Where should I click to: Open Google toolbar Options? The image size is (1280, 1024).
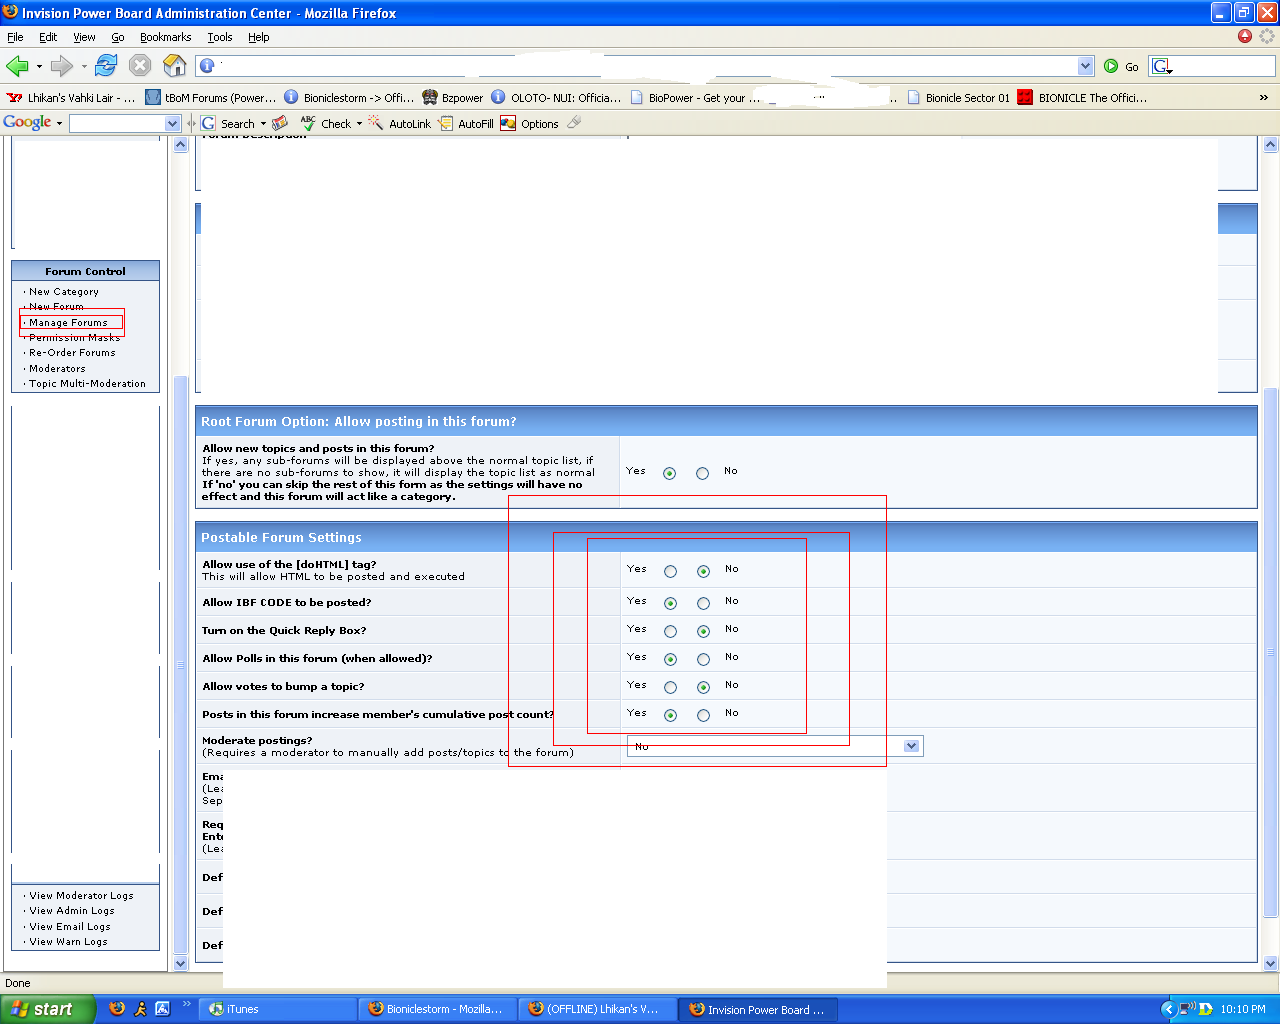pyautogui.click(x=530, y=124)
